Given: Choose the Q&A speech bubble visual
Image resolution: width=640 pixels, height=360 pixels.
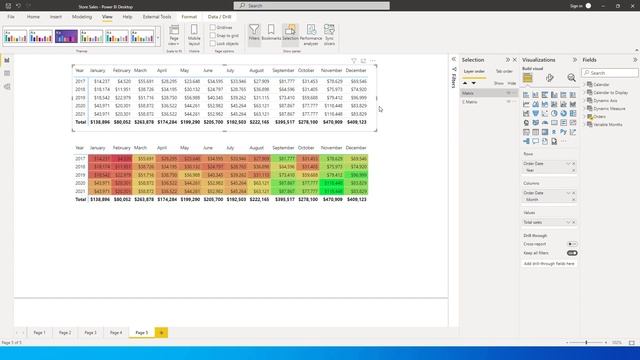Looking at the screenshot, I should 535,141.
